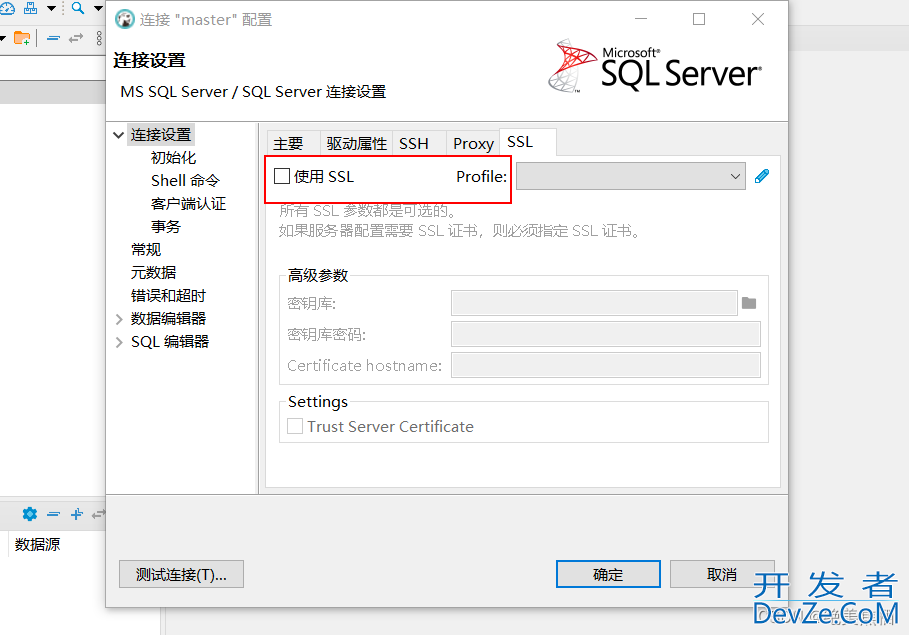Select Shell 命令 in settings tree
Screen dimensions: 909x635
[186, 181]
